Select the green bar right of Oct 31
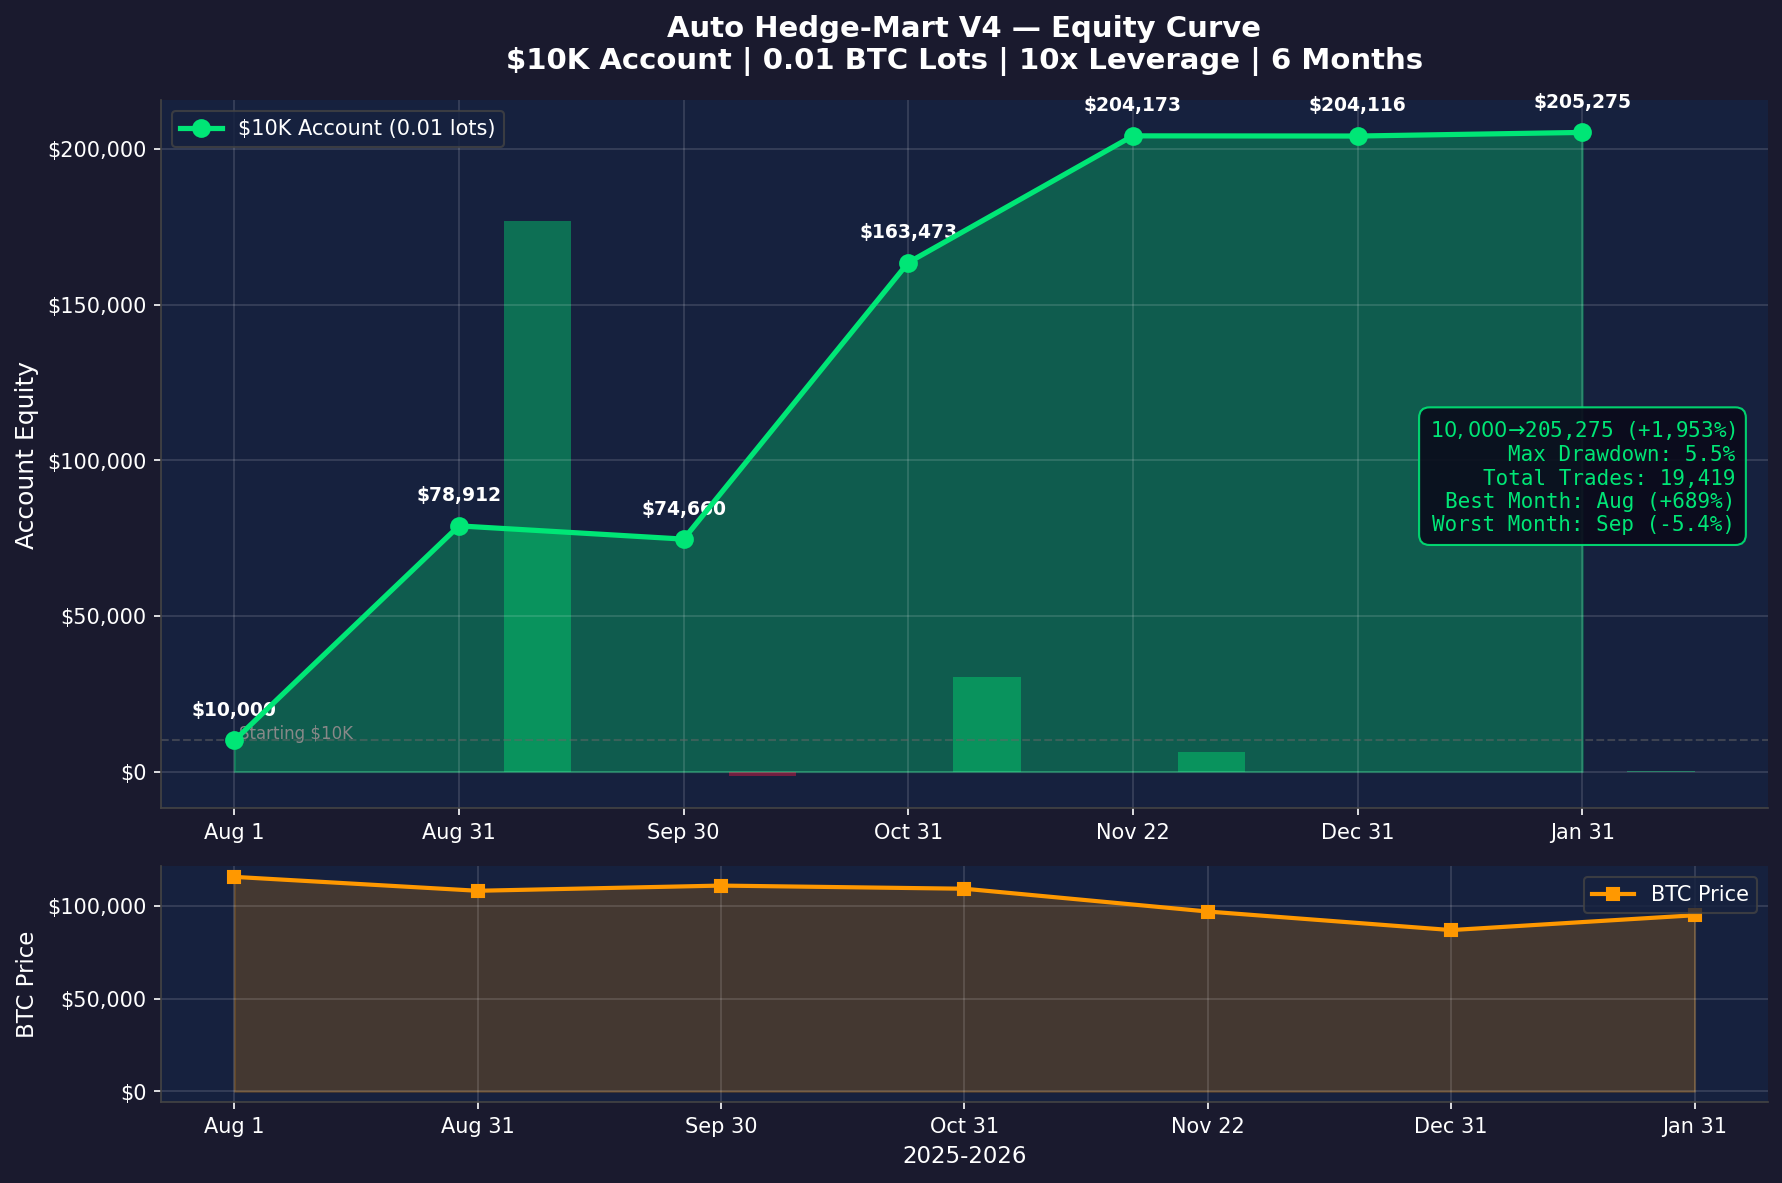Viewport: 1782px width, 1183px height. [986, 724]
